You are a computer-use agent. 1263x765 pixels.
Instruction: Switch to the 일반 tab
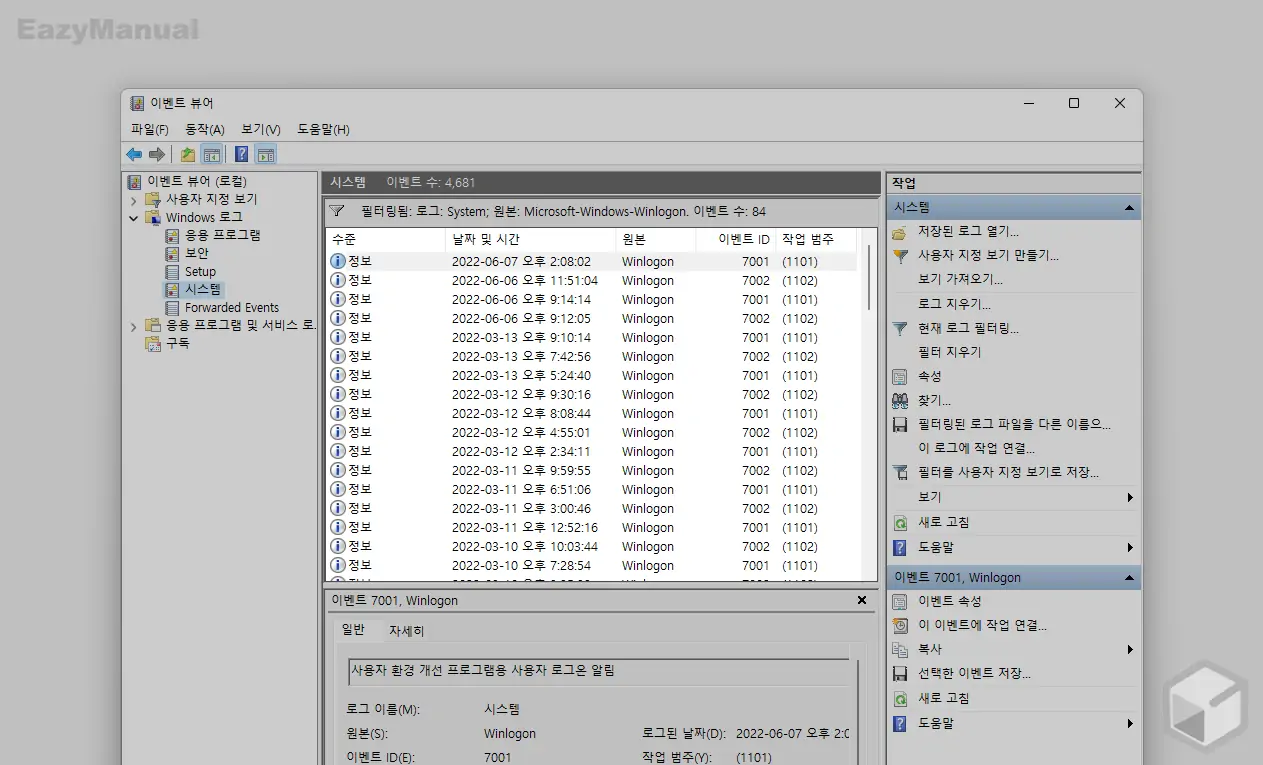pos(353,630)
